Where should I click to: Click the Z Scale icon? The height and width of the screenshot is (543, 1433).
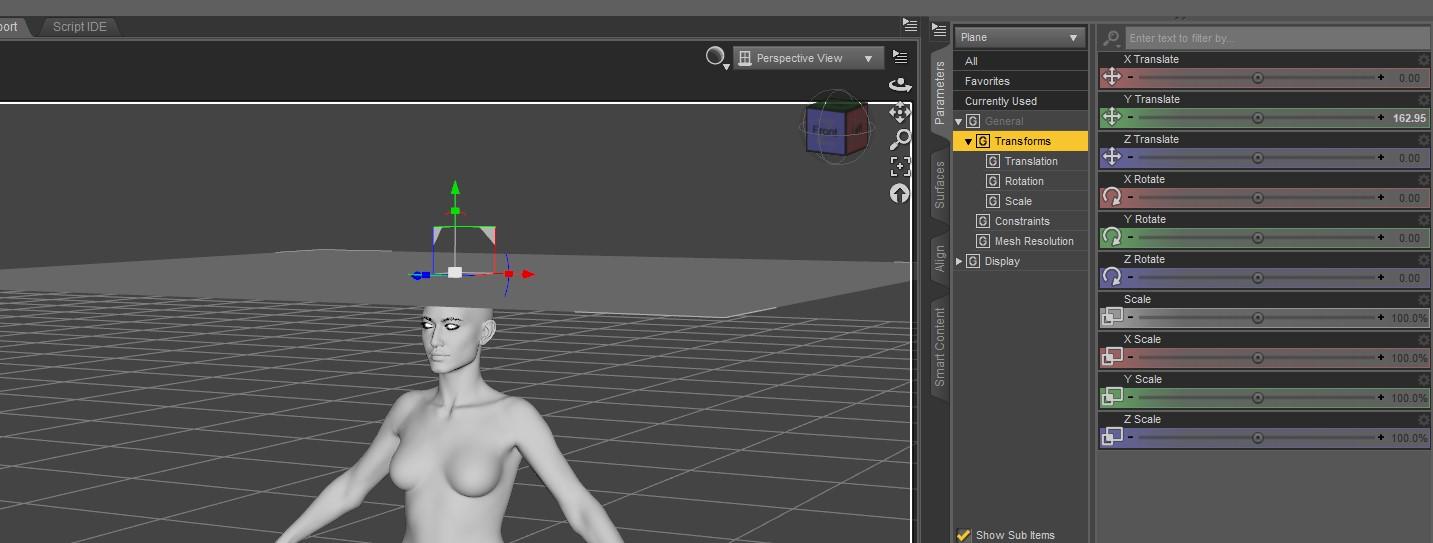pyautogui.click(x=1111, y=437)
